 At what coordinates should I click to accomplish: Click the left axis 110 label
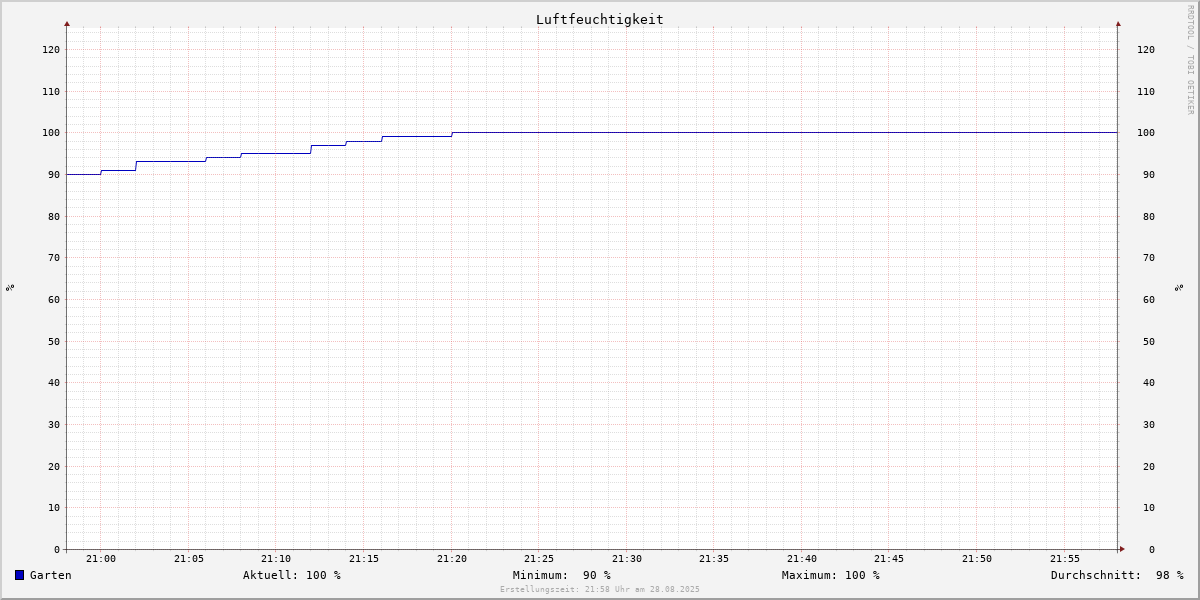pos(51,91)
